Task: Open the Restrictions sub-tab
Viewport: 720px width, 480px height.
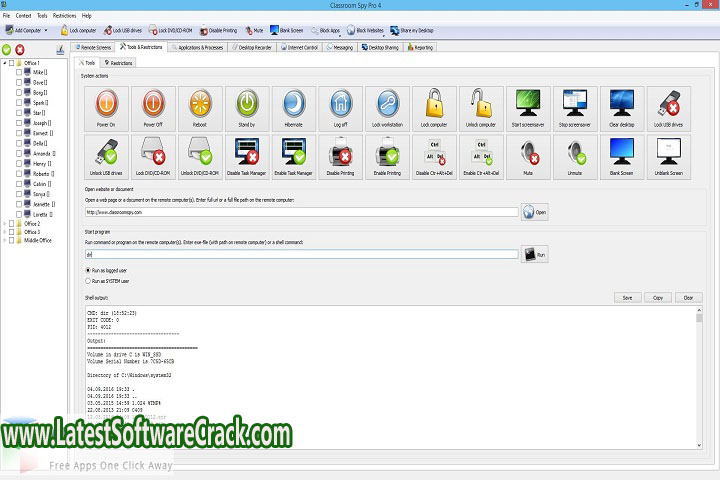Action: tap(118, 63)
